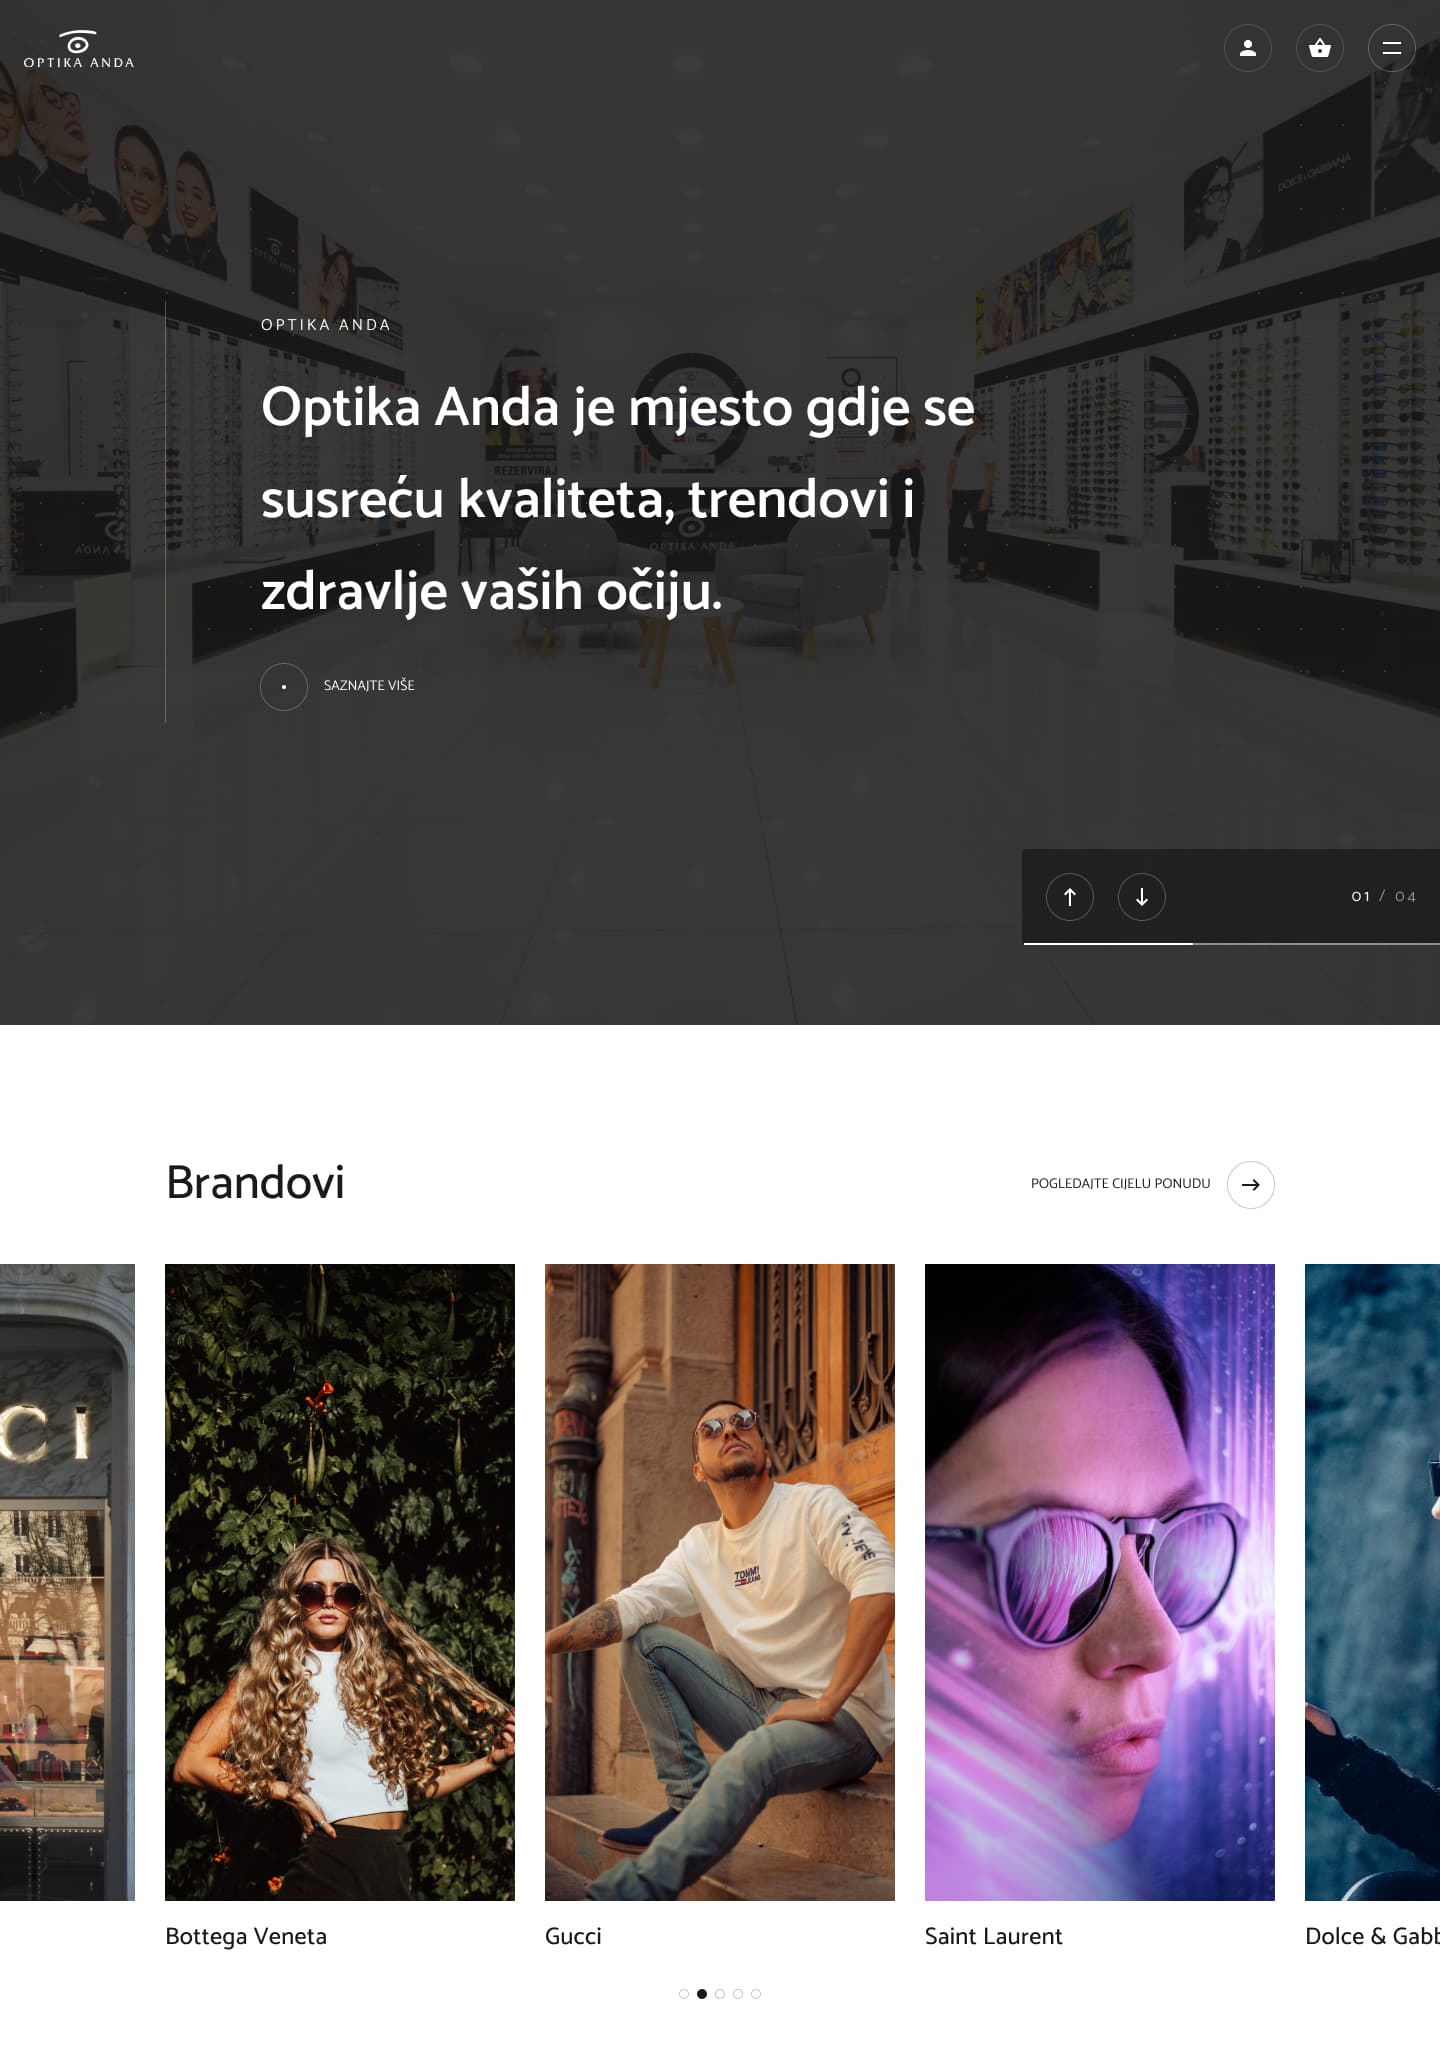Click the hero headline about zdravlje vaših očiju
Screen dimensions: 1440x2058
click(x=618, y=500)
